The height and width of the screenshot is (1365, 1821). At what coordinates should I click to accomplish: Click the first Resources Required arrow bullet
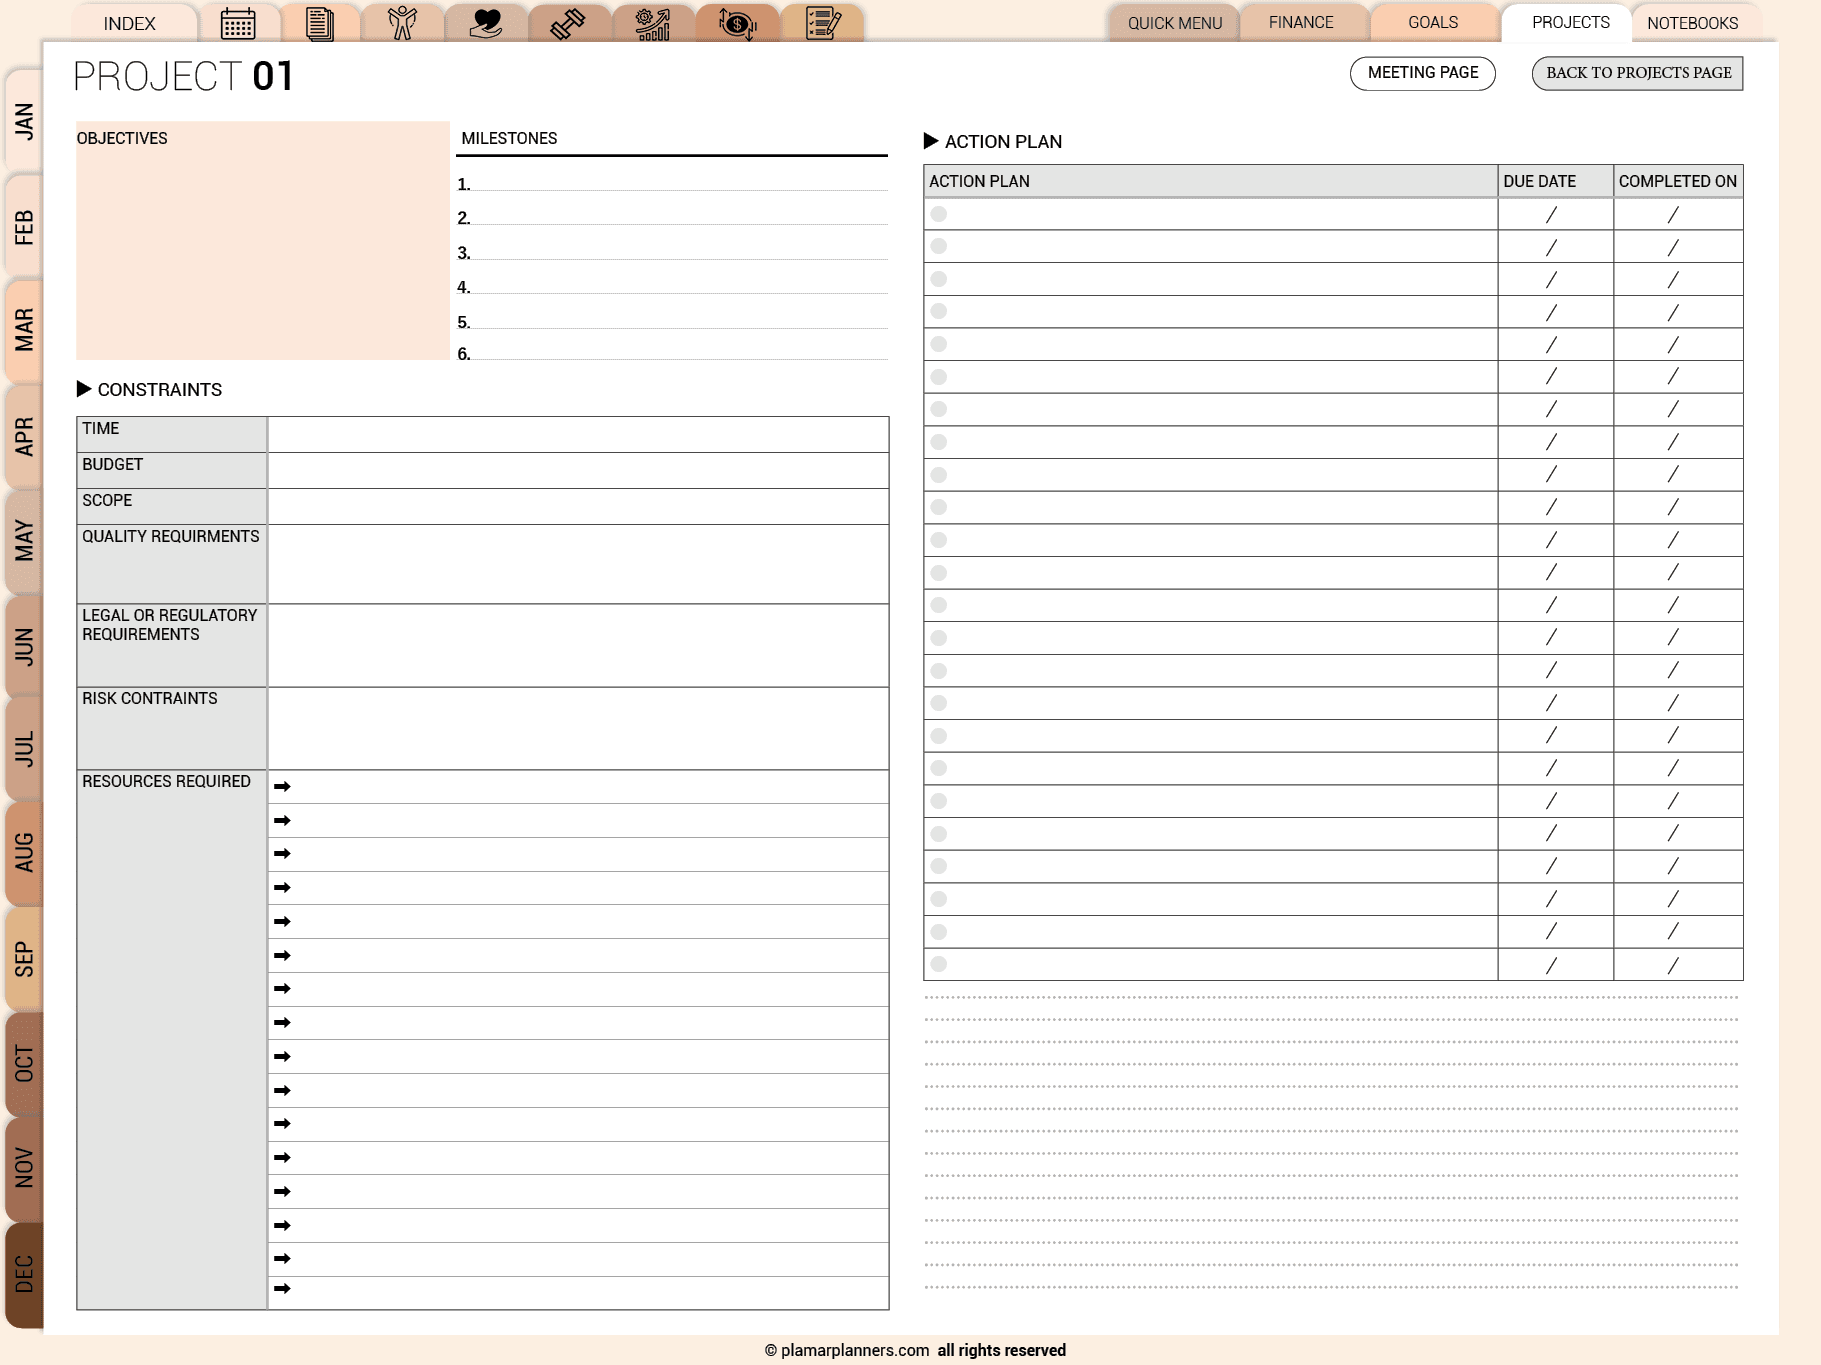(282, 787)
